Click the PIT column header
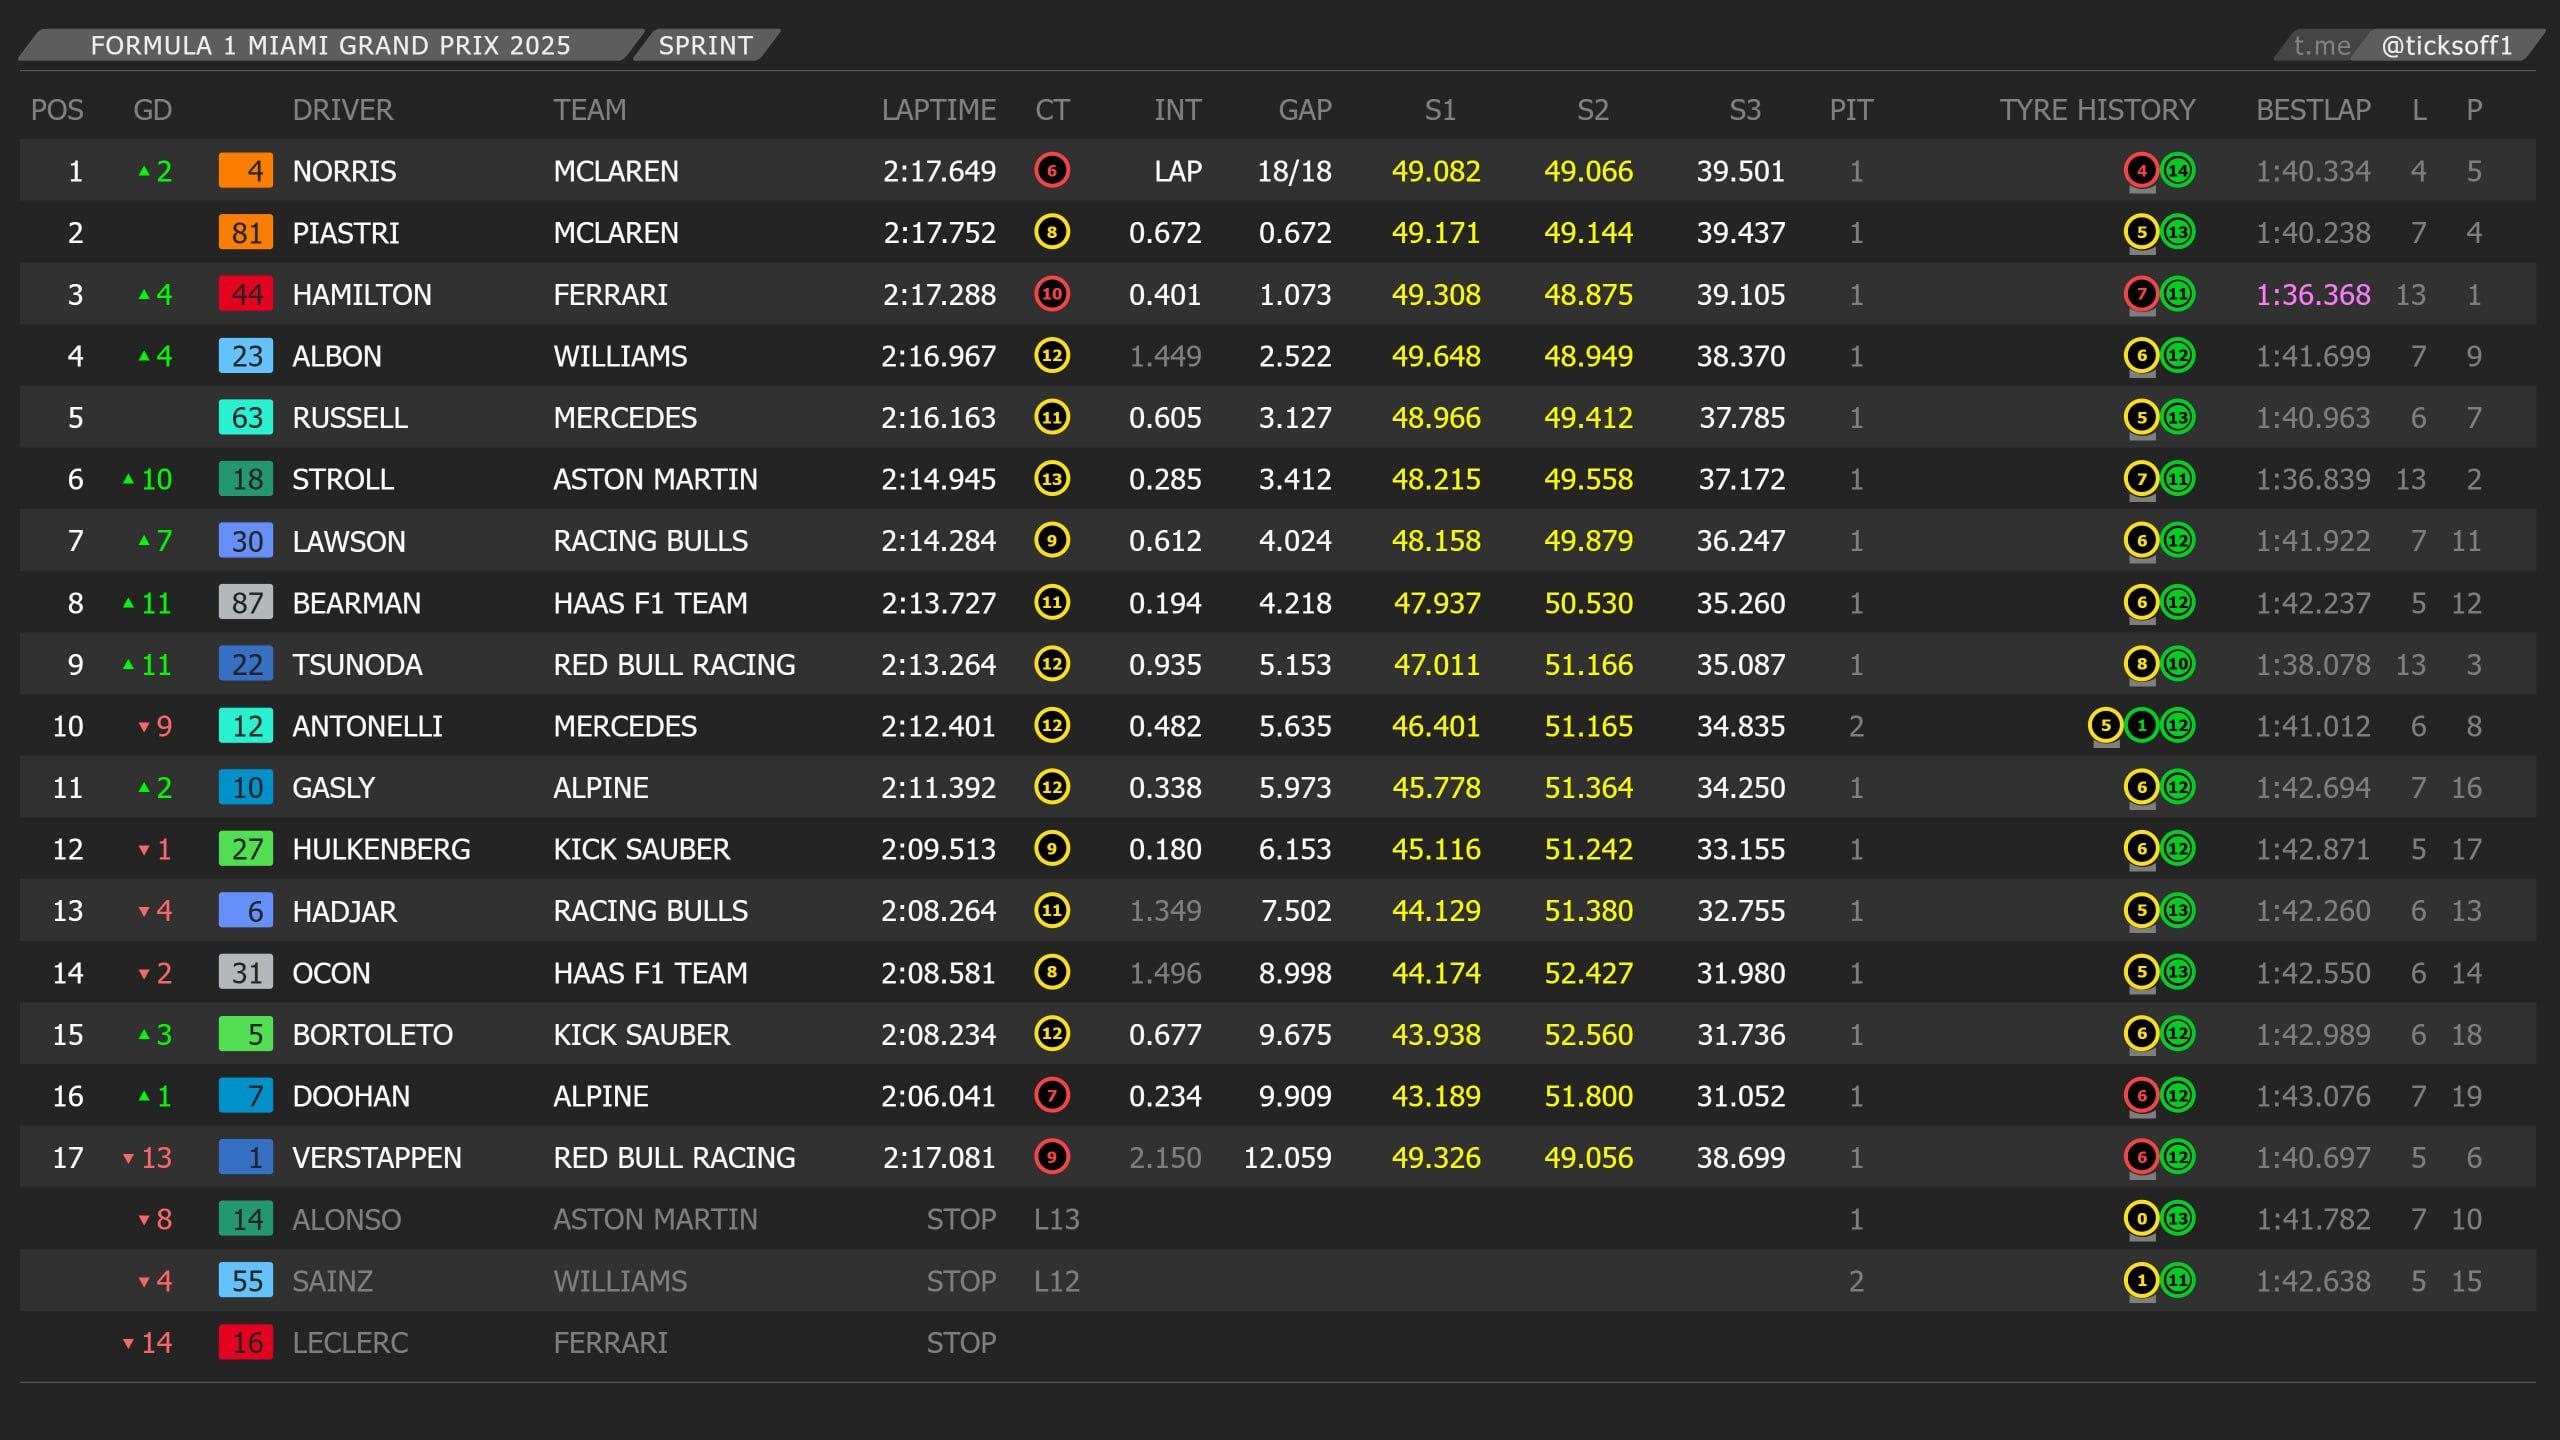The image size is (2560, 1440). [x=1851, y=109]
